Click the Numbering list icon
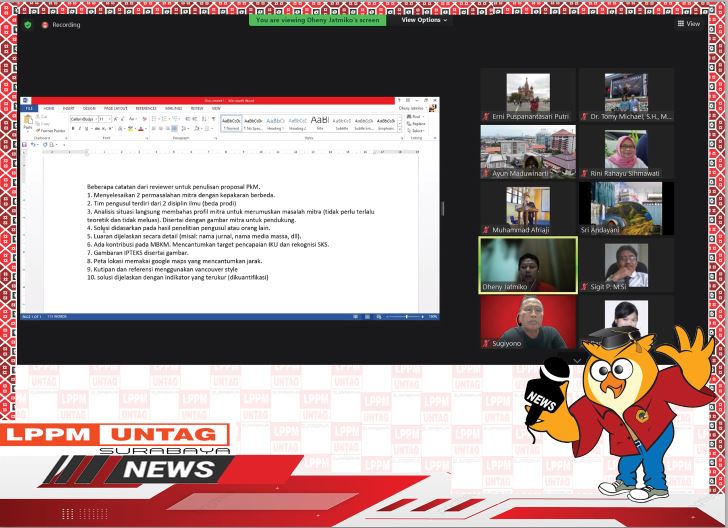This screenshot has height=528, width=728. coord(164,119)
